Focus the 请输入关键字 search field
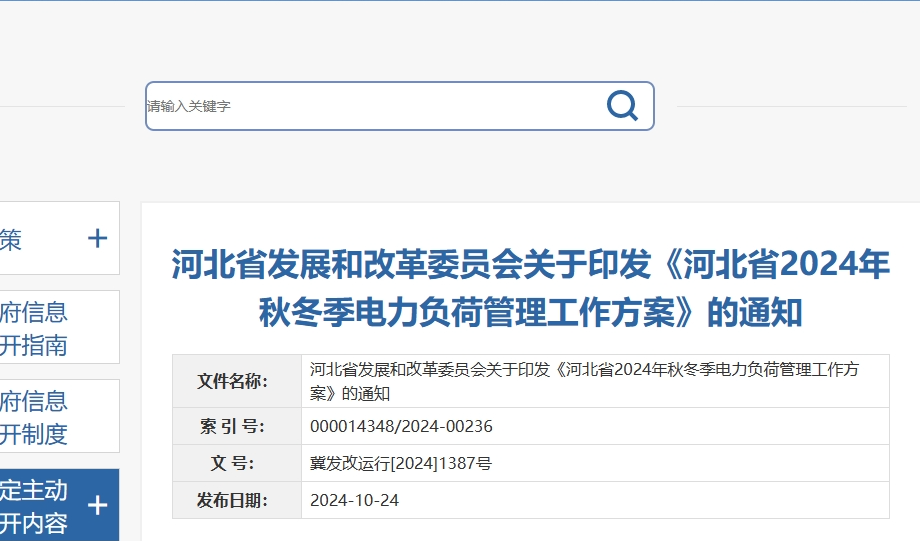 pyautogui.click(x=370, y=106)
